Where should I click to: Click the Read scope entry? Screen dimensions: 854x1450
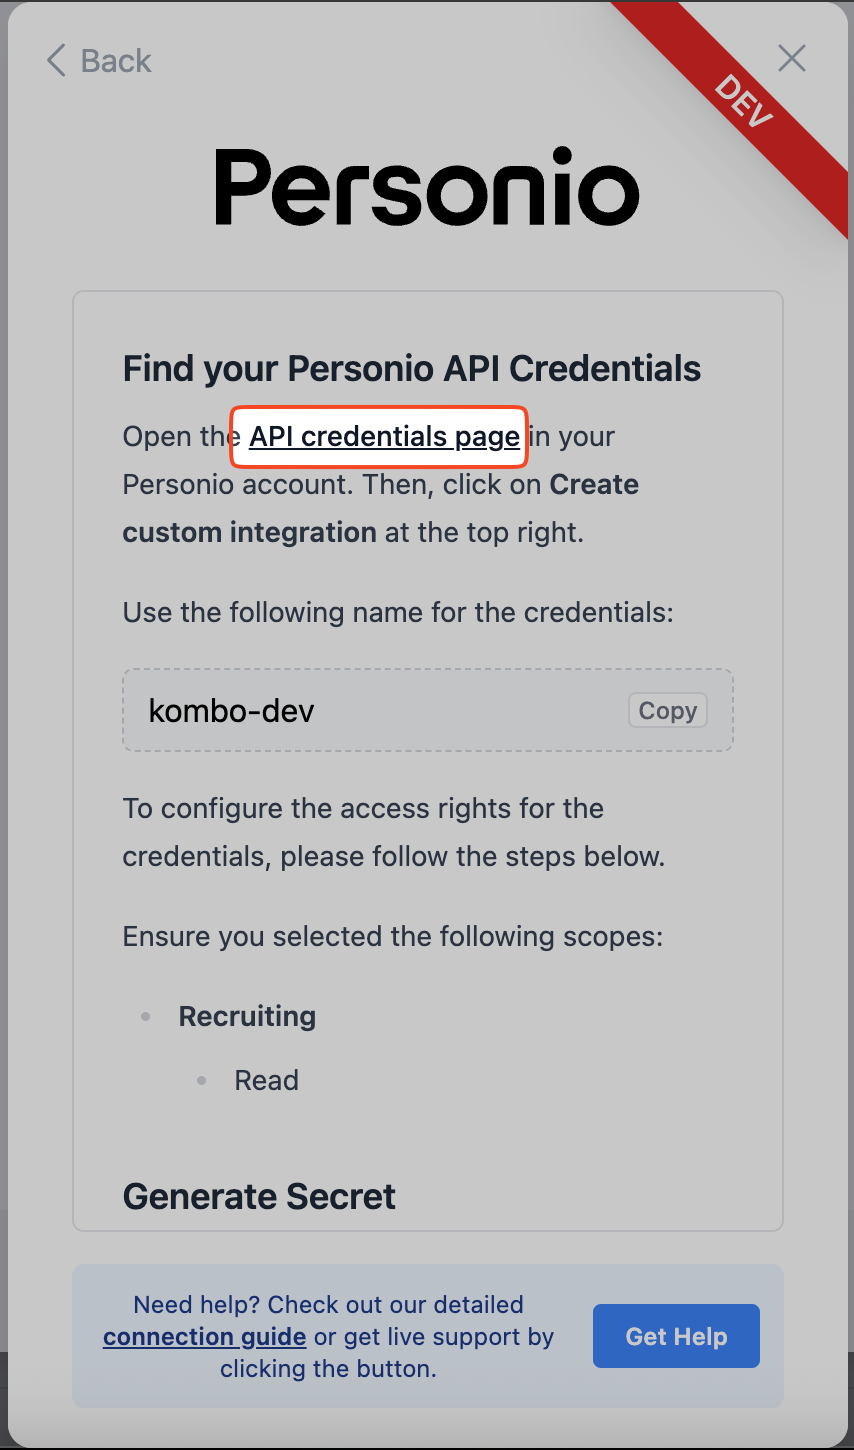click(266, 1080)
